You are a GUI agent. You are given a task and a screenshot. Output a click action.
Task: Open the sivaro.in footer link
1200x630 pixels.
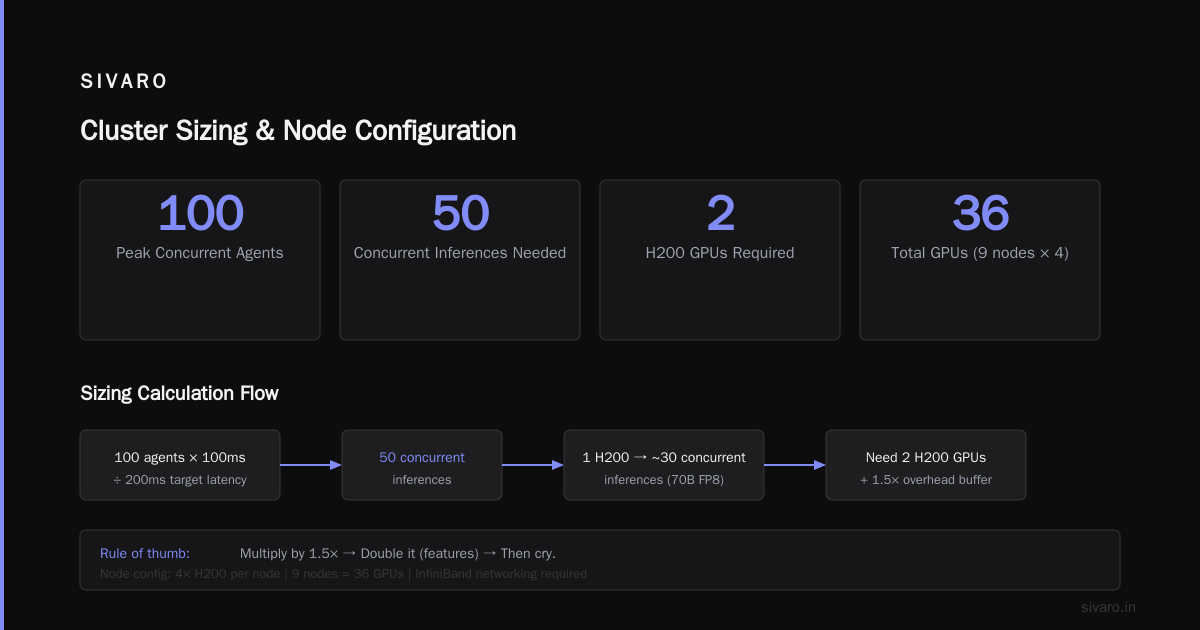pos(1108,607)
